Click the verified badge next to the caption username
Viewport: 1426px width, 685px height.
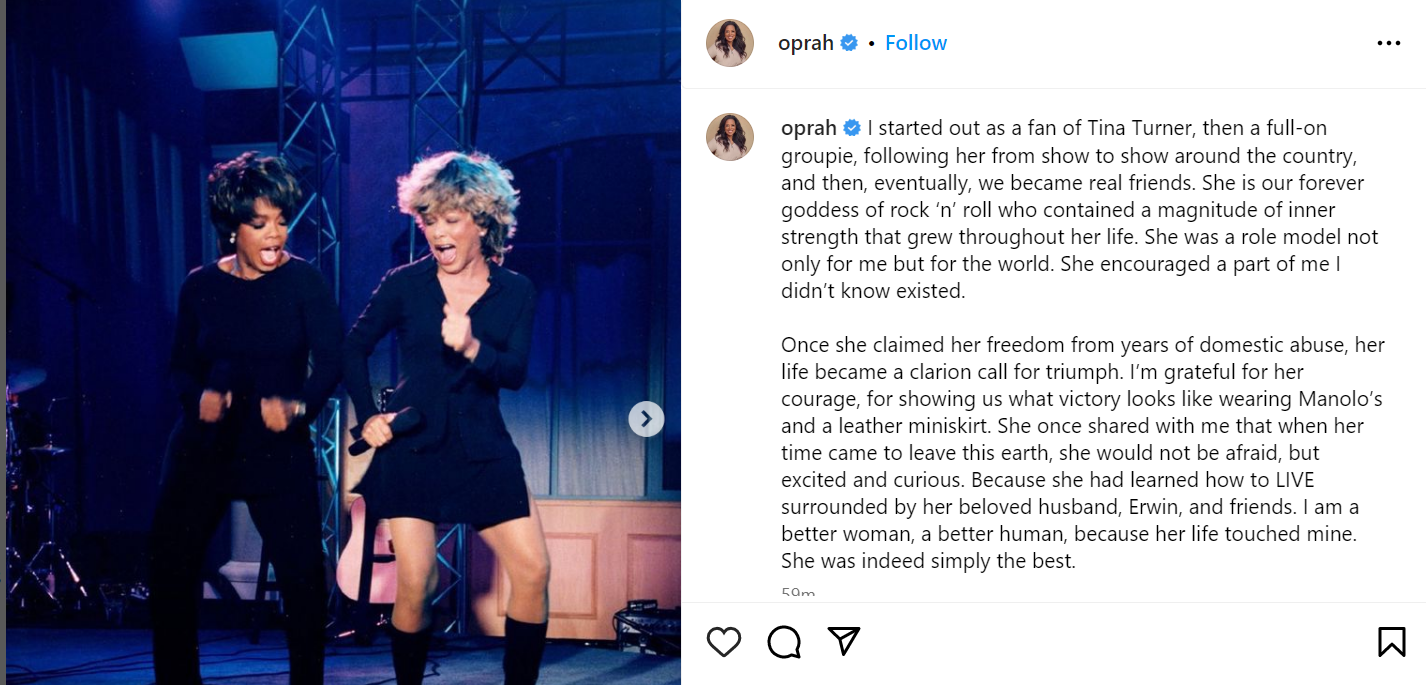(x=853, y=128)
